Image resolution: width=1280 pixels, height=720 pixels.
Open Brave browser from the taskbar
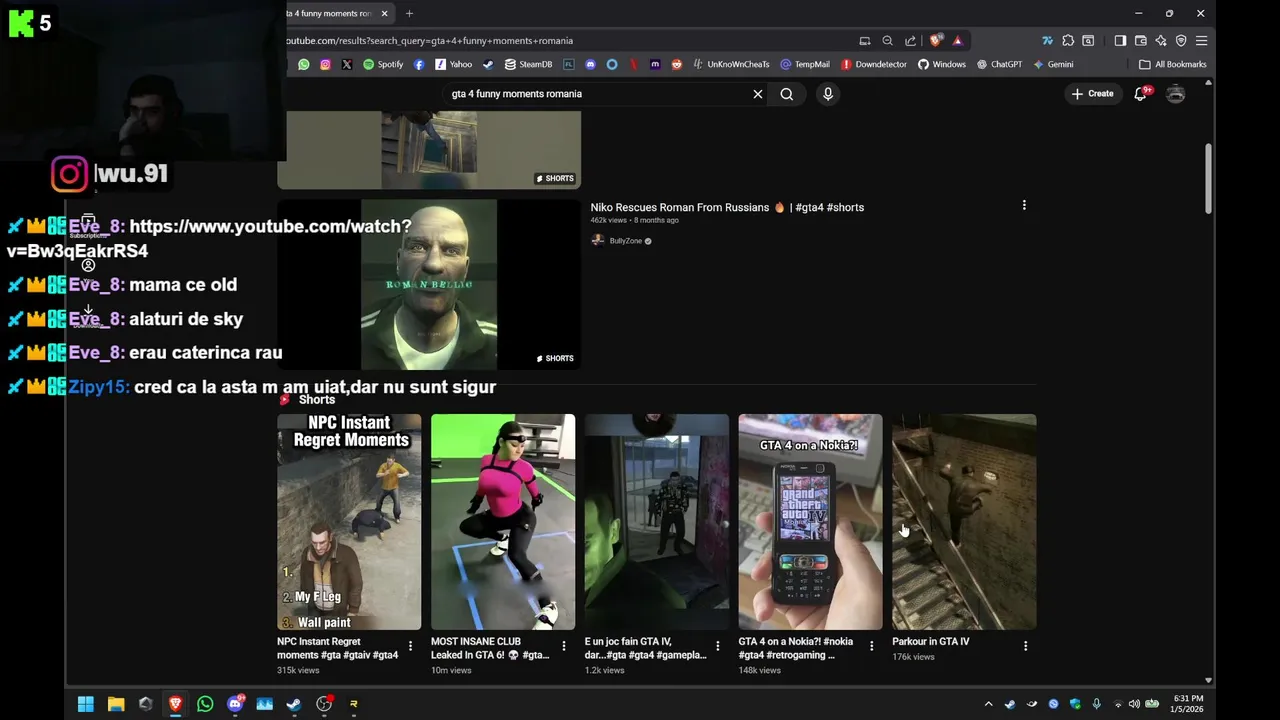pyautogui.click(x=175, y=704)
